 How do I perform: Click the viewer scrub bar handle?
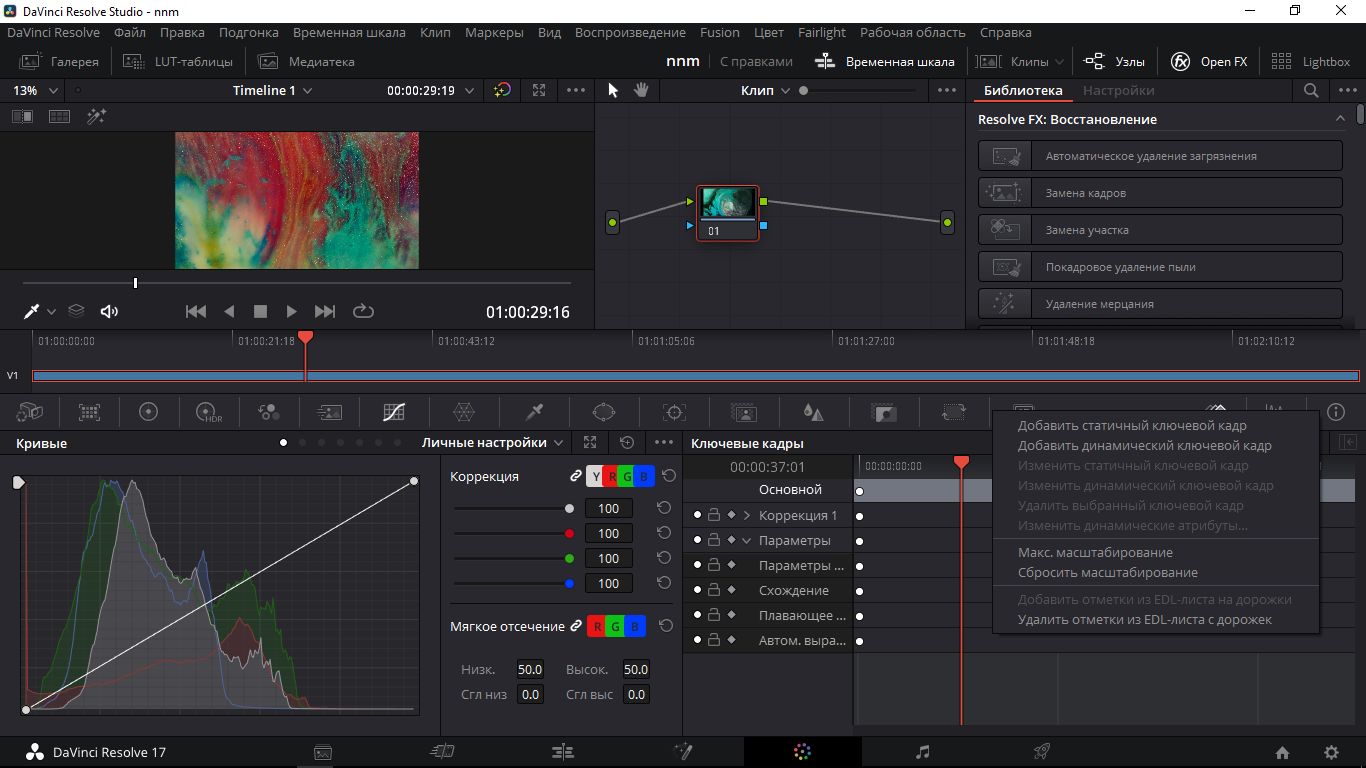coord(135,284)
